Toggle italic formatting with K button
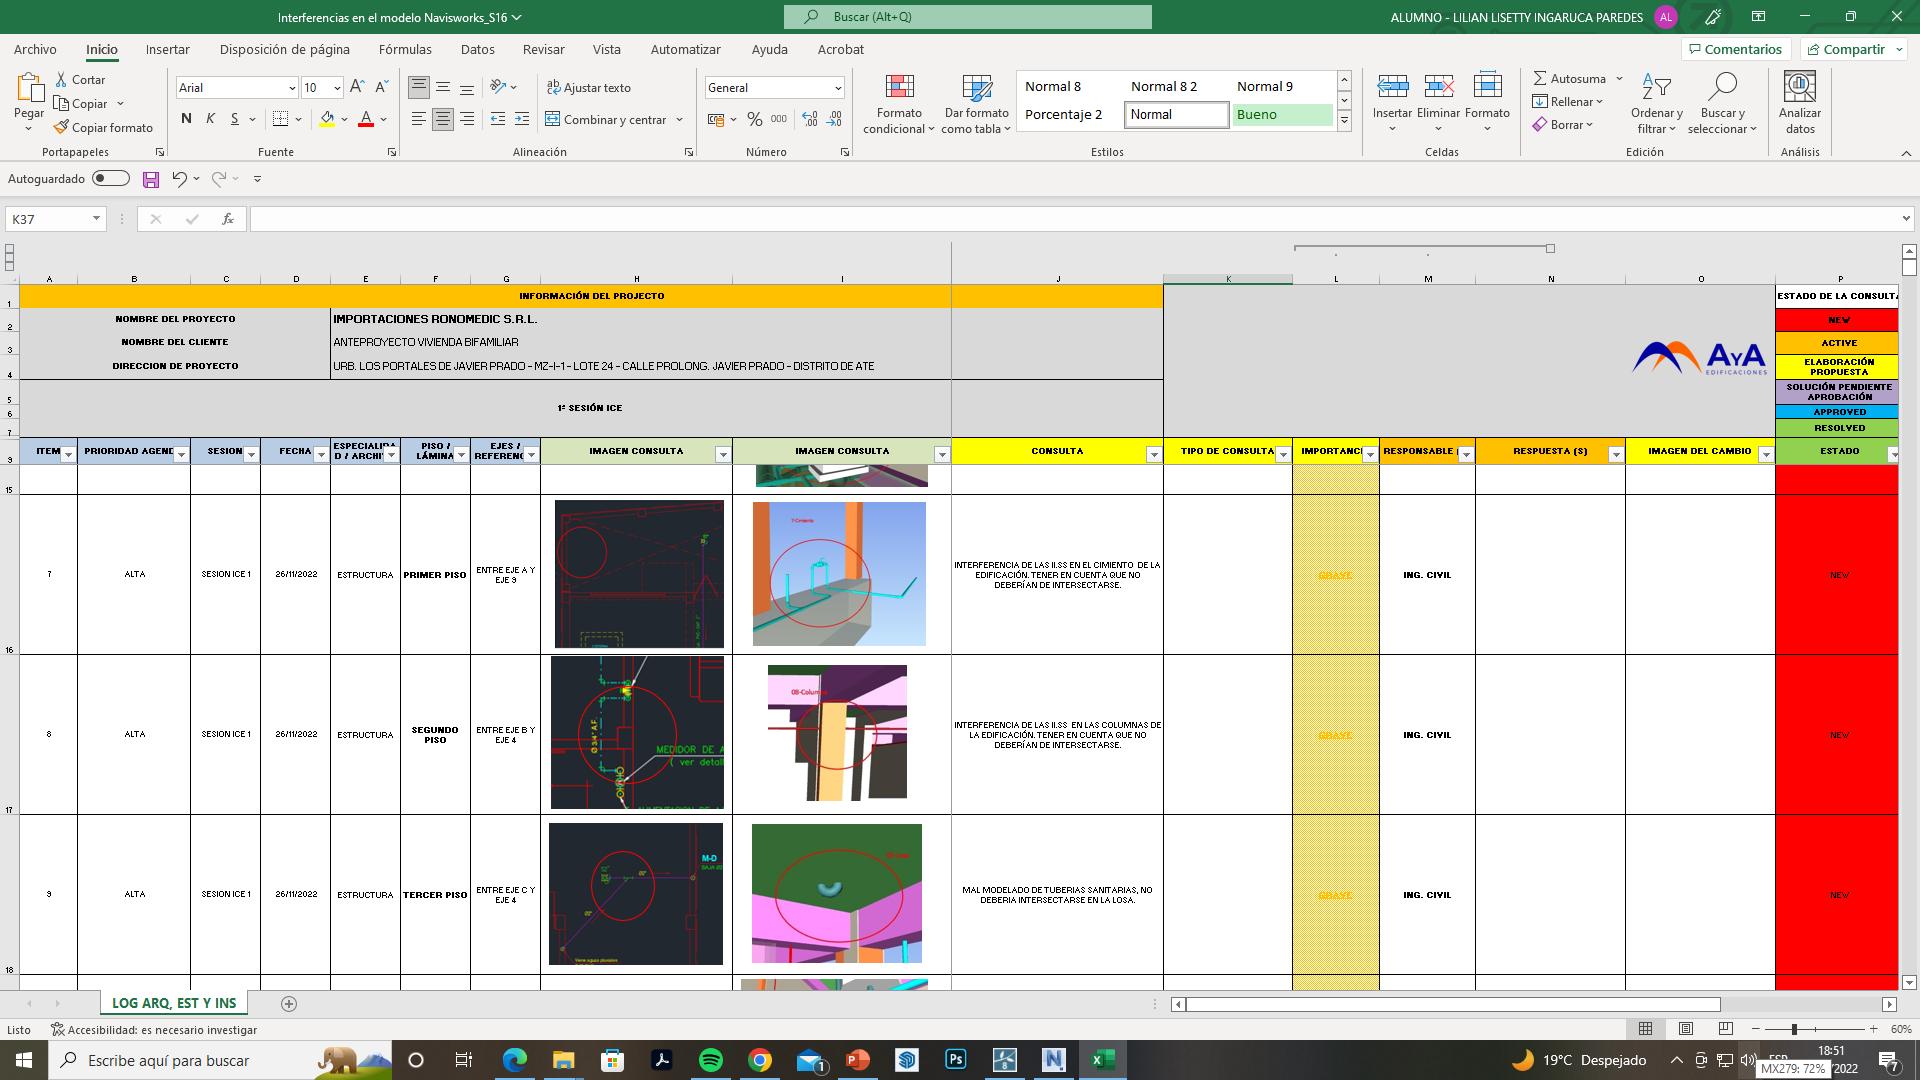 (x=210, y=119)
